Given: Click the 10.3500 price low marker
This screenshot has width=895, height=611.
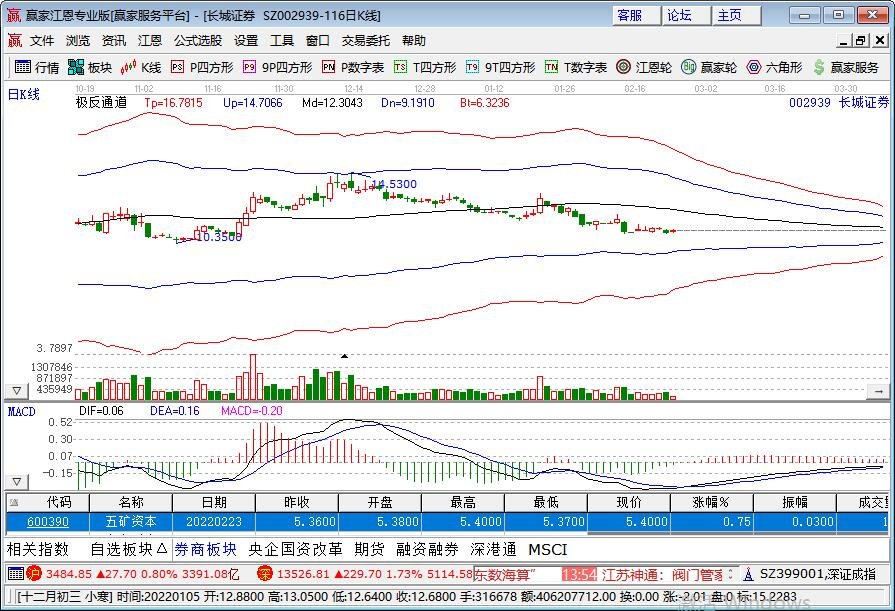Looking at the screenshot, I should coord(219,236).
